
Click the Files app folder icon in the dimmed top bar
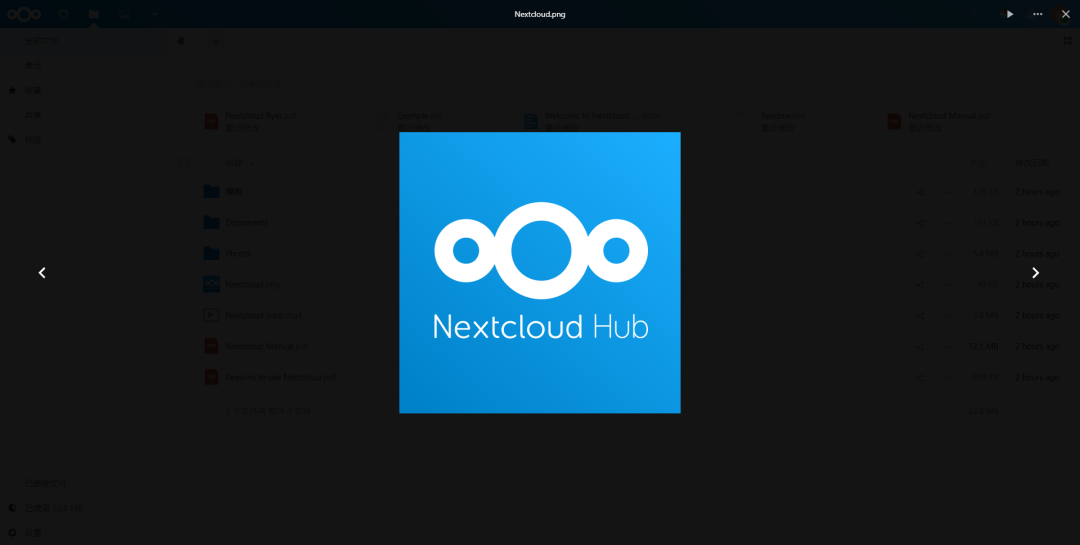coord(94,14)
